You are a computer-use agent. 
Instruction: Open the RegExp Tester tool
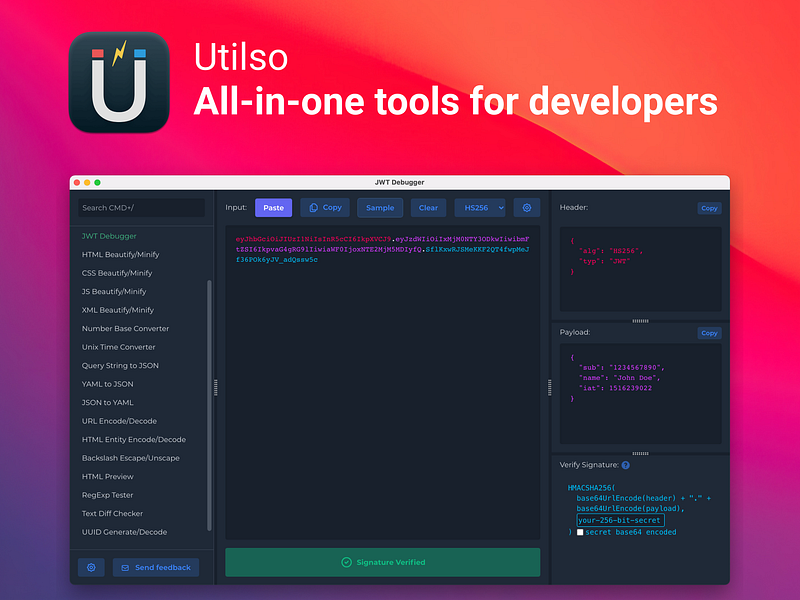click(109, 494)
